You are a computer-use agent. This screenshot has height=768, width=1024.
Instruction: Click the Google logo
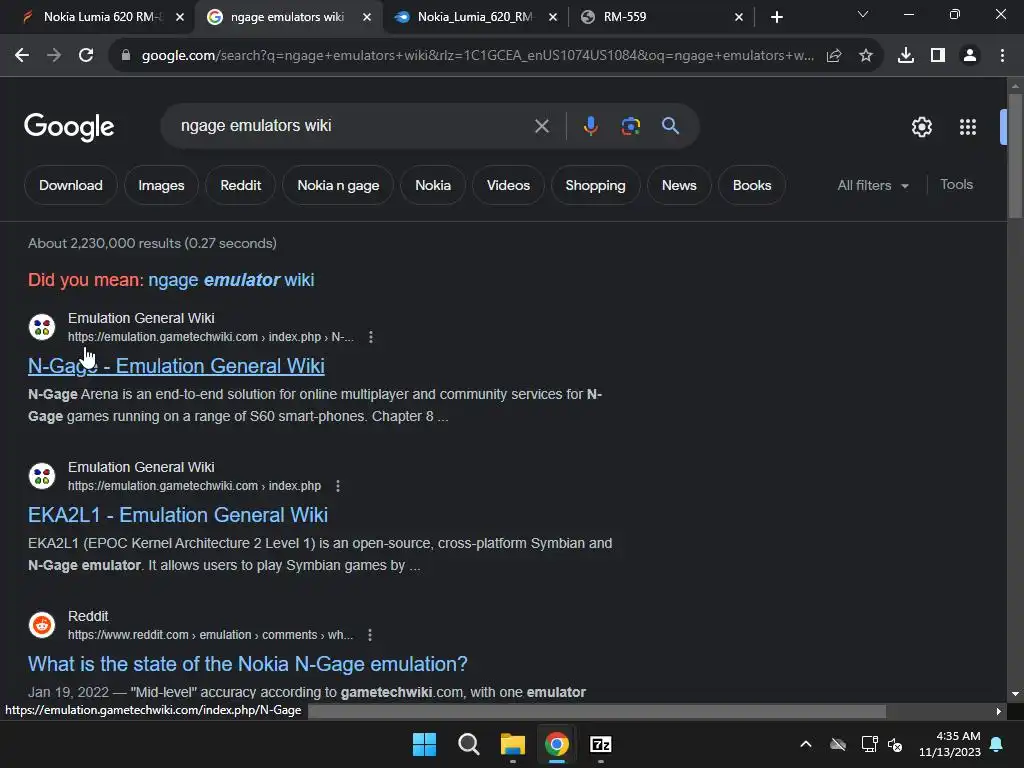[x=69, y=127]
